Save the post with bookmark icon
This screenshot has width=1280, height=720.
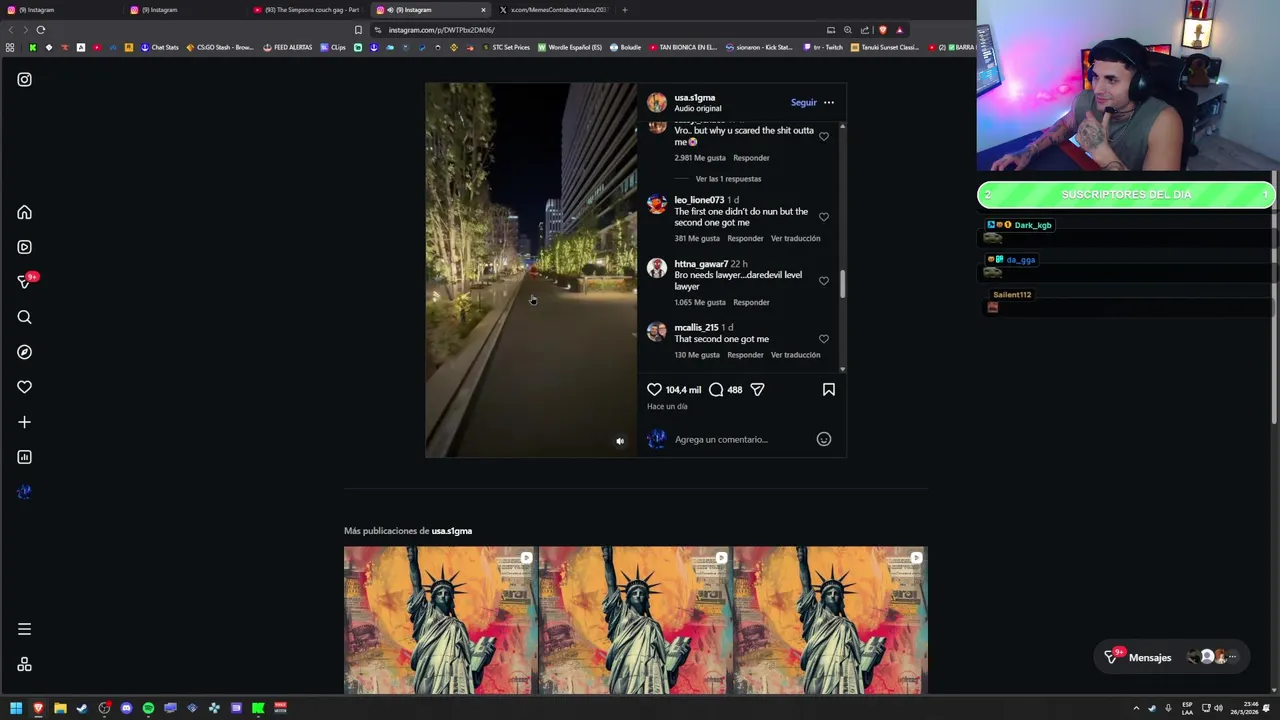[829, 390]
